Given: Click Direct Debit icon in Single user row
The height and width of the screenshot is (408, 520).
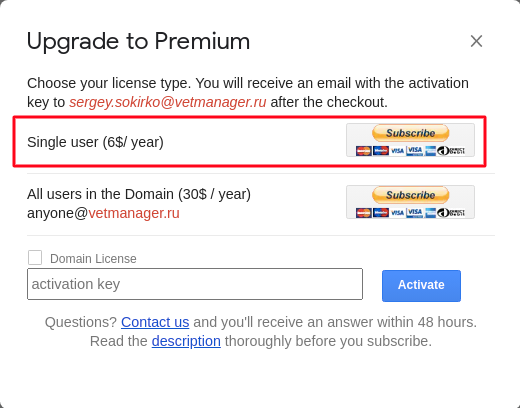Looking at the screenshot, I should pos(451,151).
